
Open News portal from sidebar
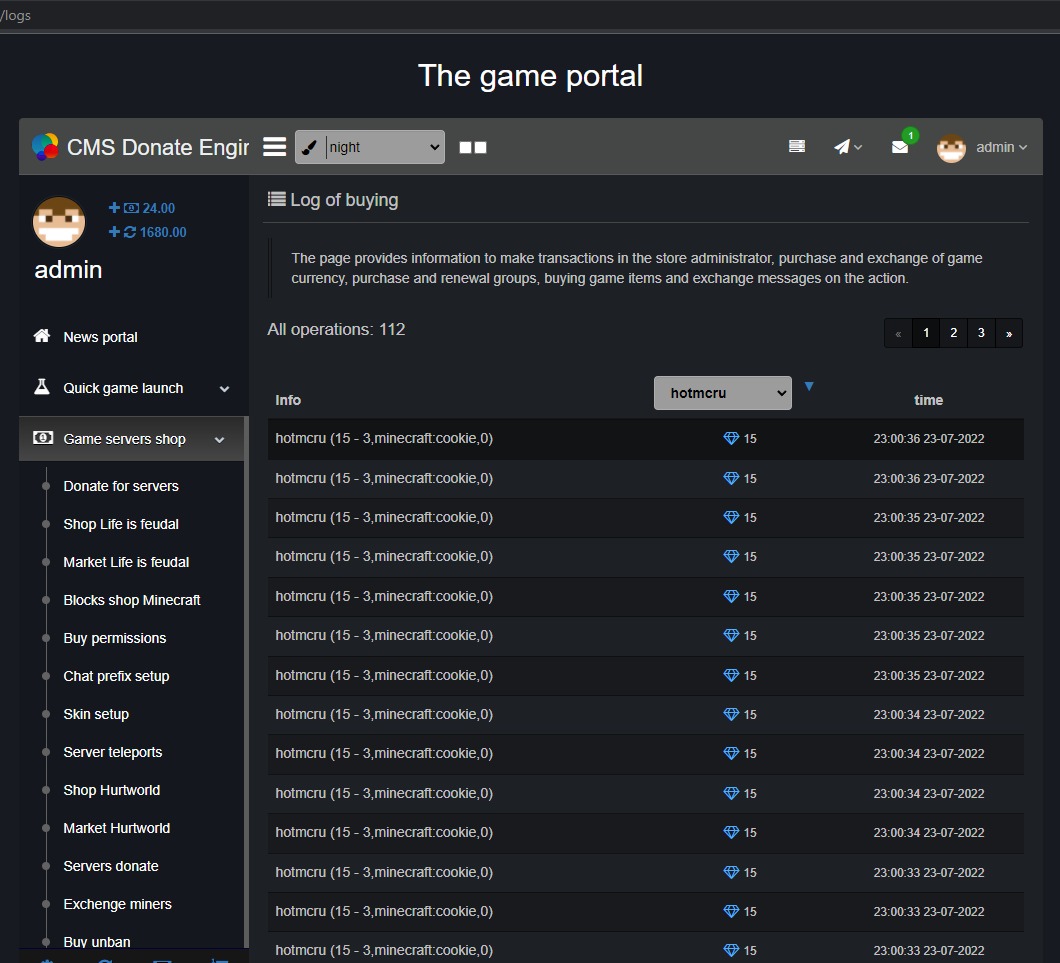click(100, 337)
